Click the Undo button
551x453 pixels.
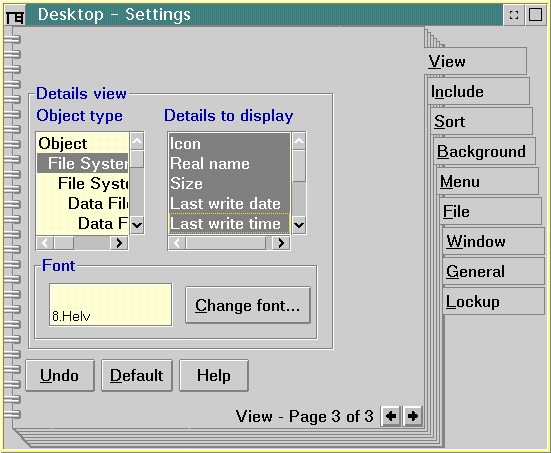point(60,375)
